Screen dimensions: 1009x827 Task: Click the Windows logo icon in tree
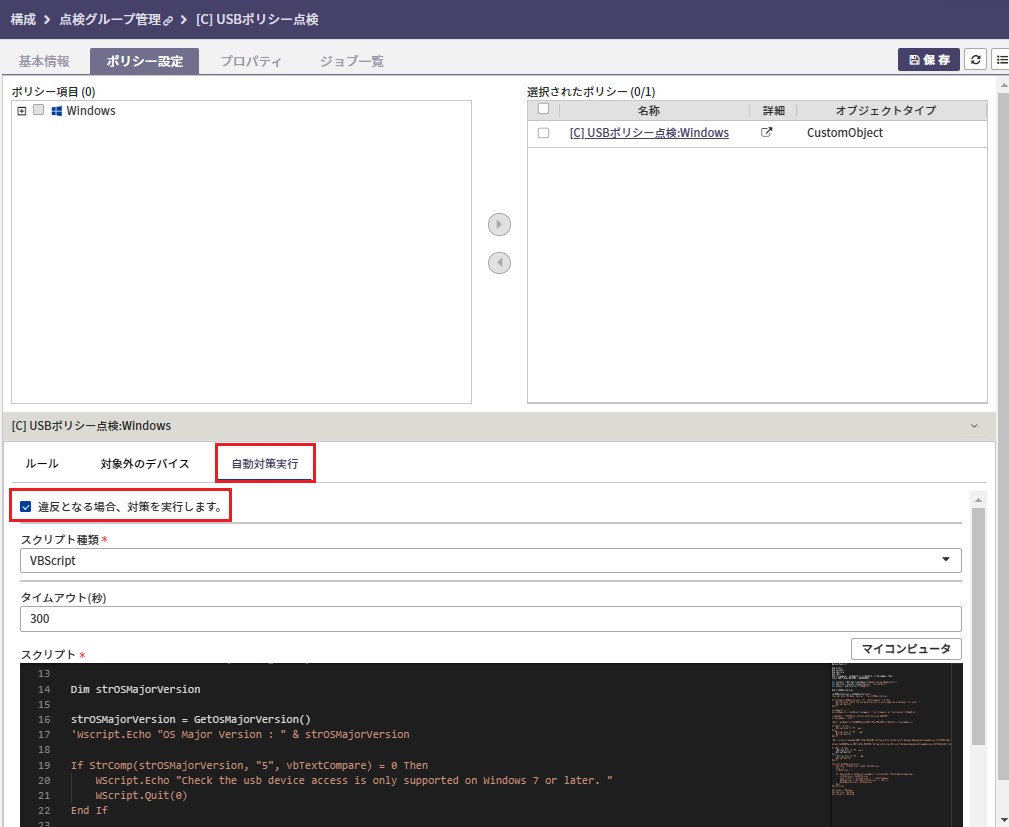click(57, 111)
